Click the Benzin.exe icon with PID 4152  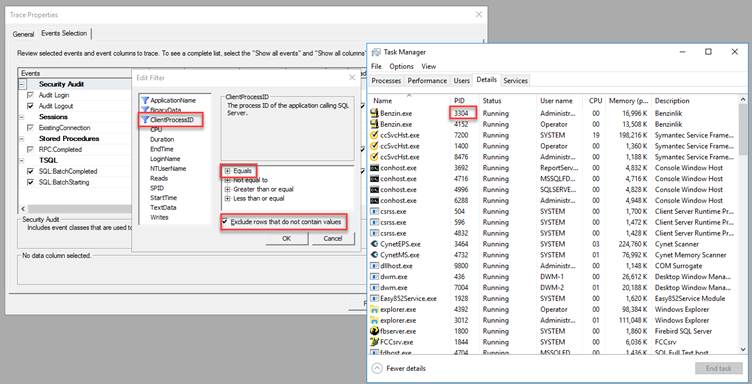[375, 125]
